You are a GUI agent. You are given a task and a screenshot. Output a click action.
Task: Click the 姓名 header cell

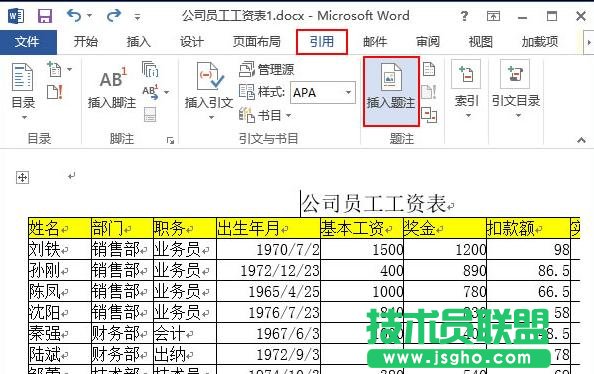click(60, 228)
